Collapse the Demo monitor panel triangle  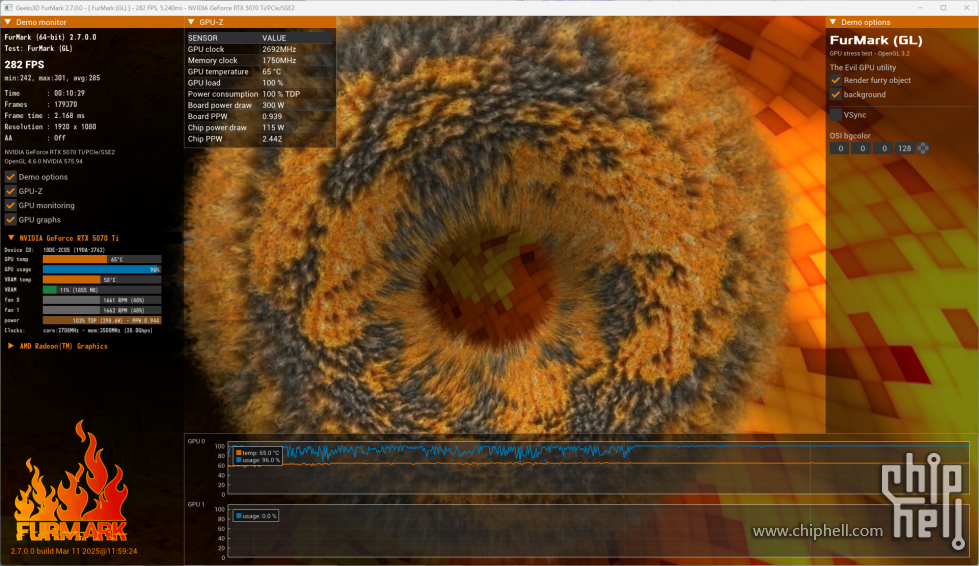coord(8,22)
